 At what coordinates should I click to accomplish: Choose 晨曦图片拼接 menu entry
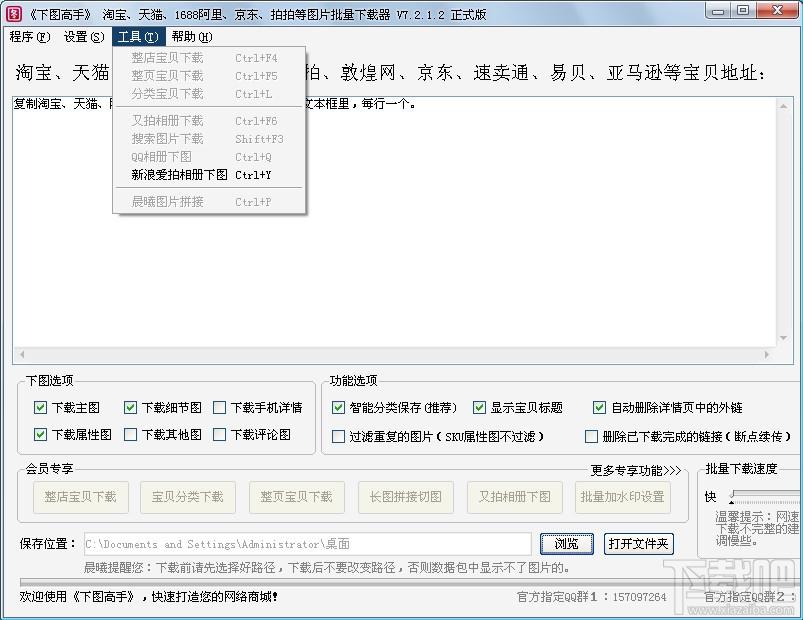coord(208,202)
